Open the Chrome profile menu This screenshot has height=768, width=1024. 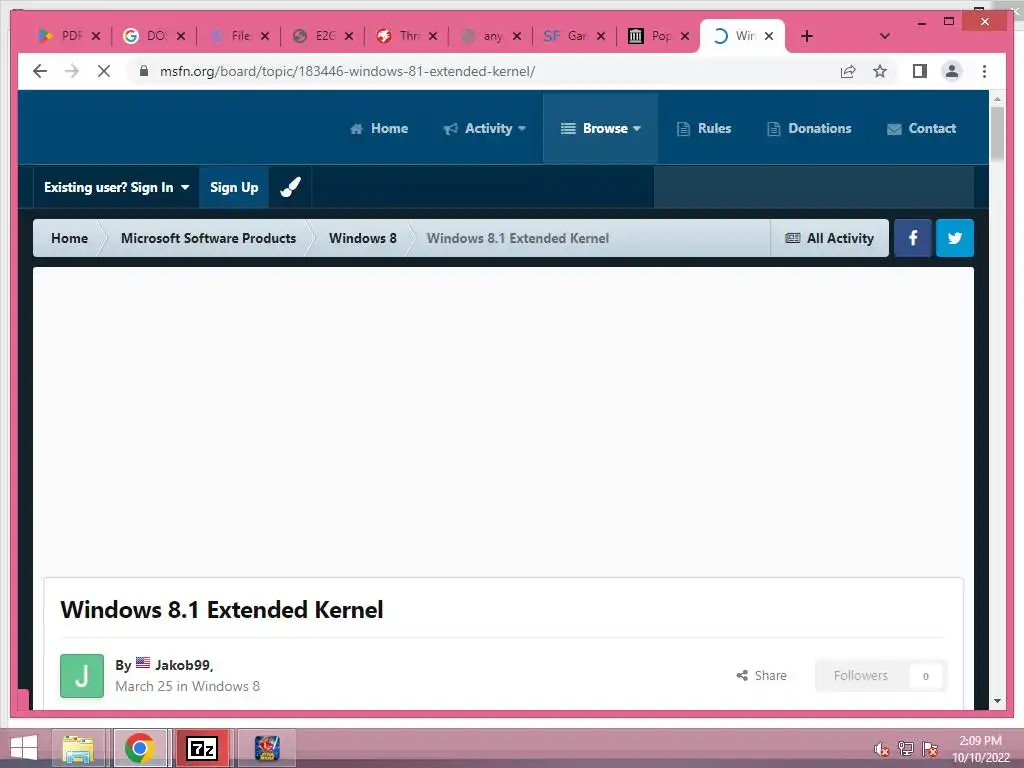952,71
